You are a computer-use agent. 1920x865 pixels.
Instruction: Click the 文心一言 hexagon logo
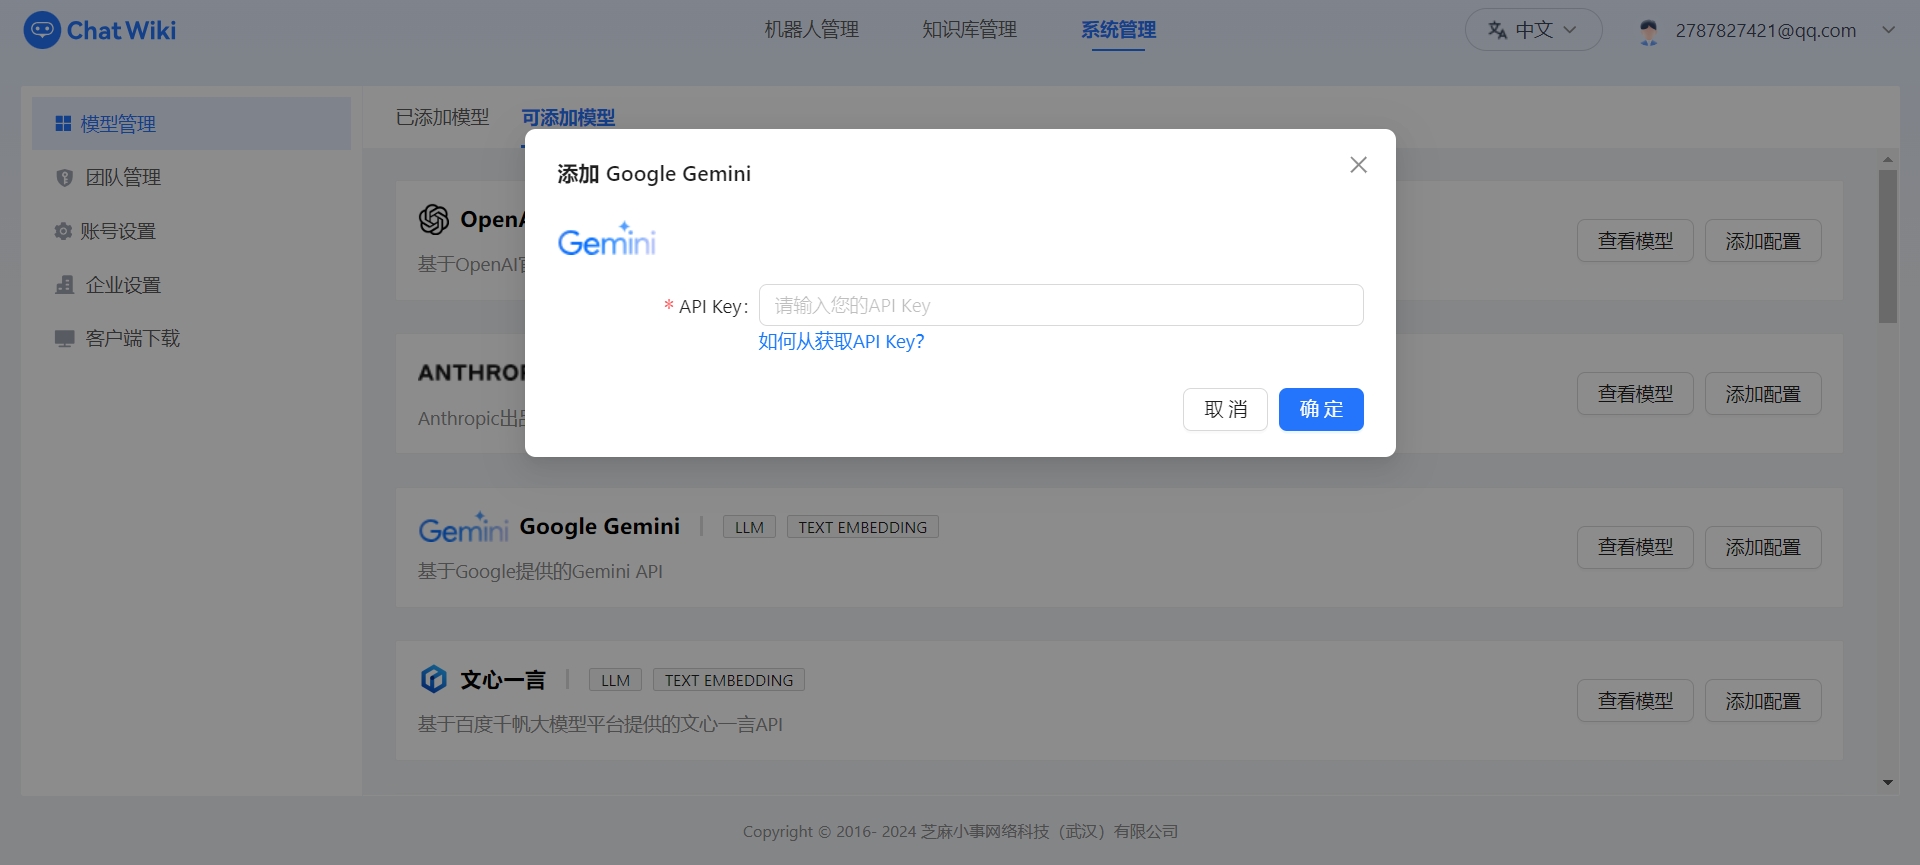coord(433,679)
